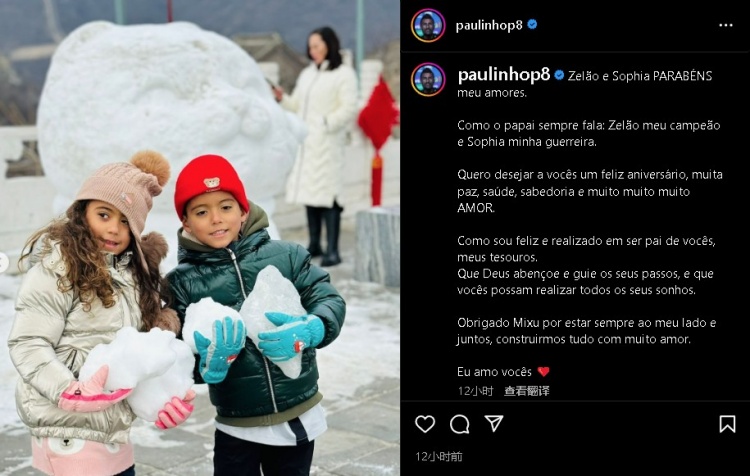Click the photo of the two children
Image resolution: width=750 pixels, height=476 pixels.
click(x=199, y=238)
